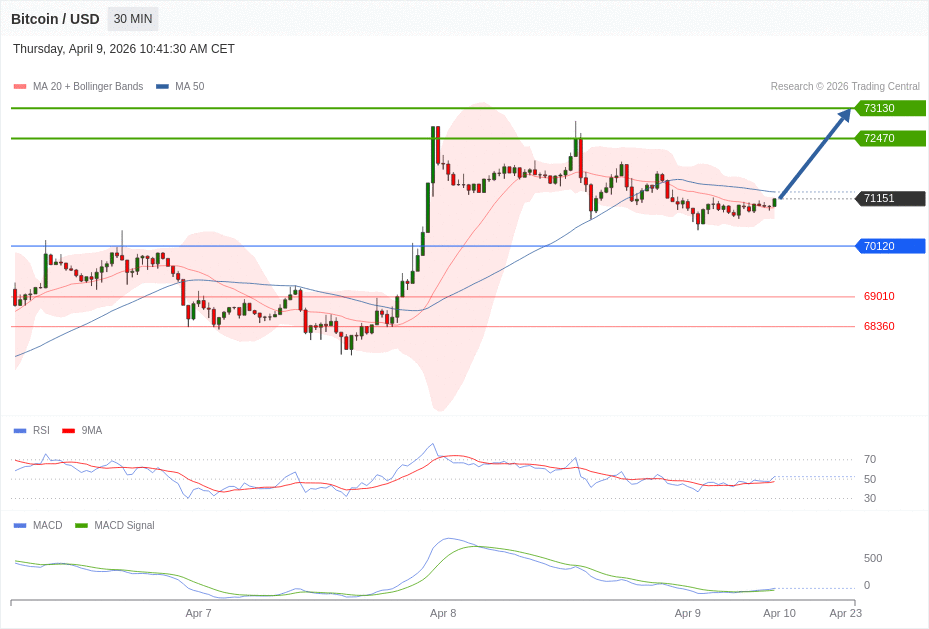Click the blue upward projection arrow
The image size is (929, 629).
(815, 153)
